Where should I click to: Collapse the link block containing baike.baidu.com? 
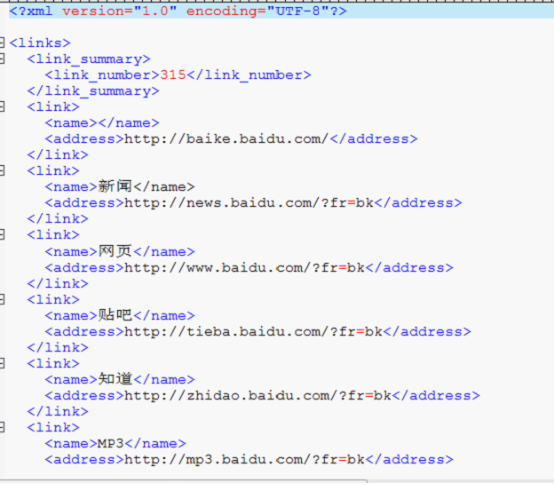click(x=2, y=106)
